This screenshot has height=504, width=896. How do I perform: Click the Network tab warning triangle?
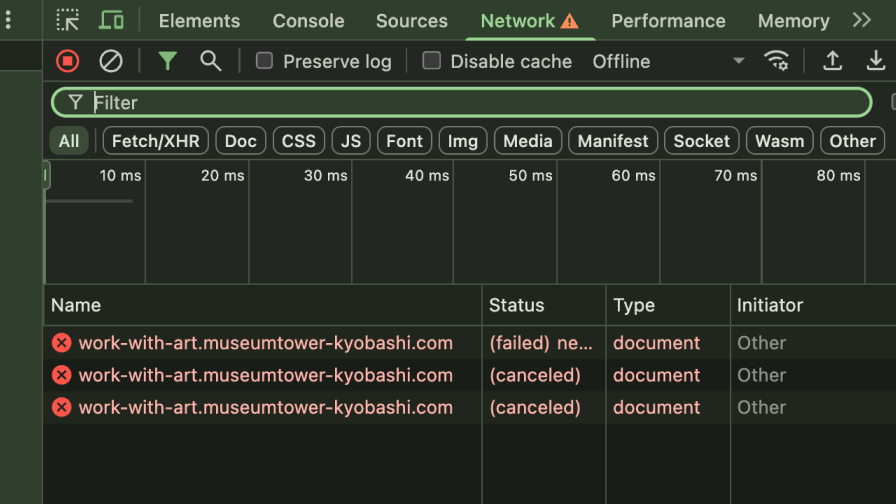569,21
